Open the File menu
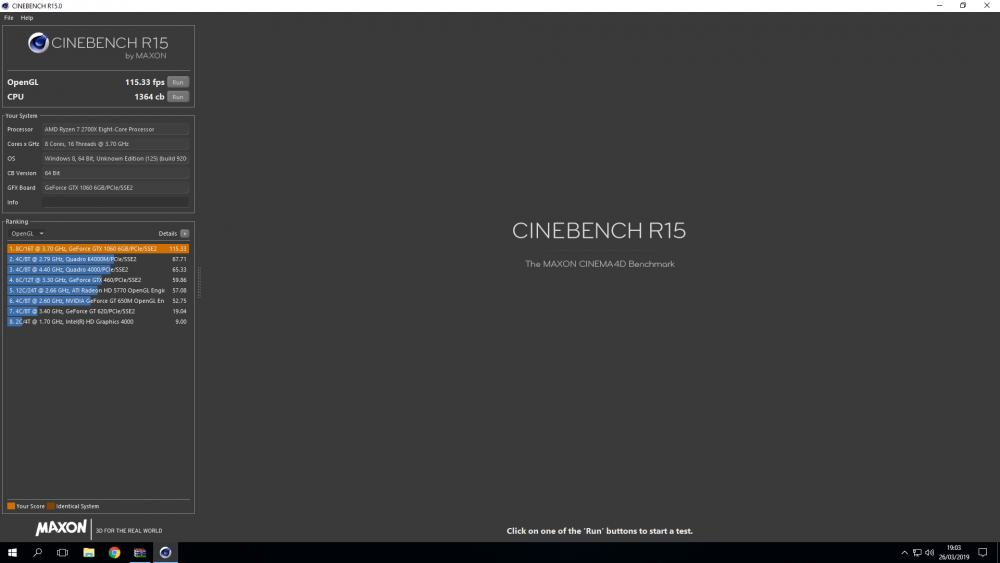 [x=9, y=18]
